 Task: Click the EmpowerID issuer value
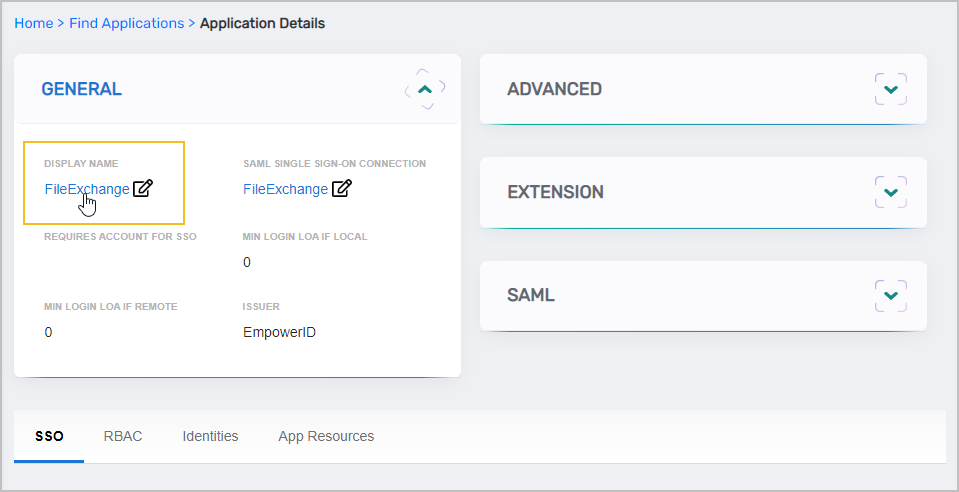[279, 332]
